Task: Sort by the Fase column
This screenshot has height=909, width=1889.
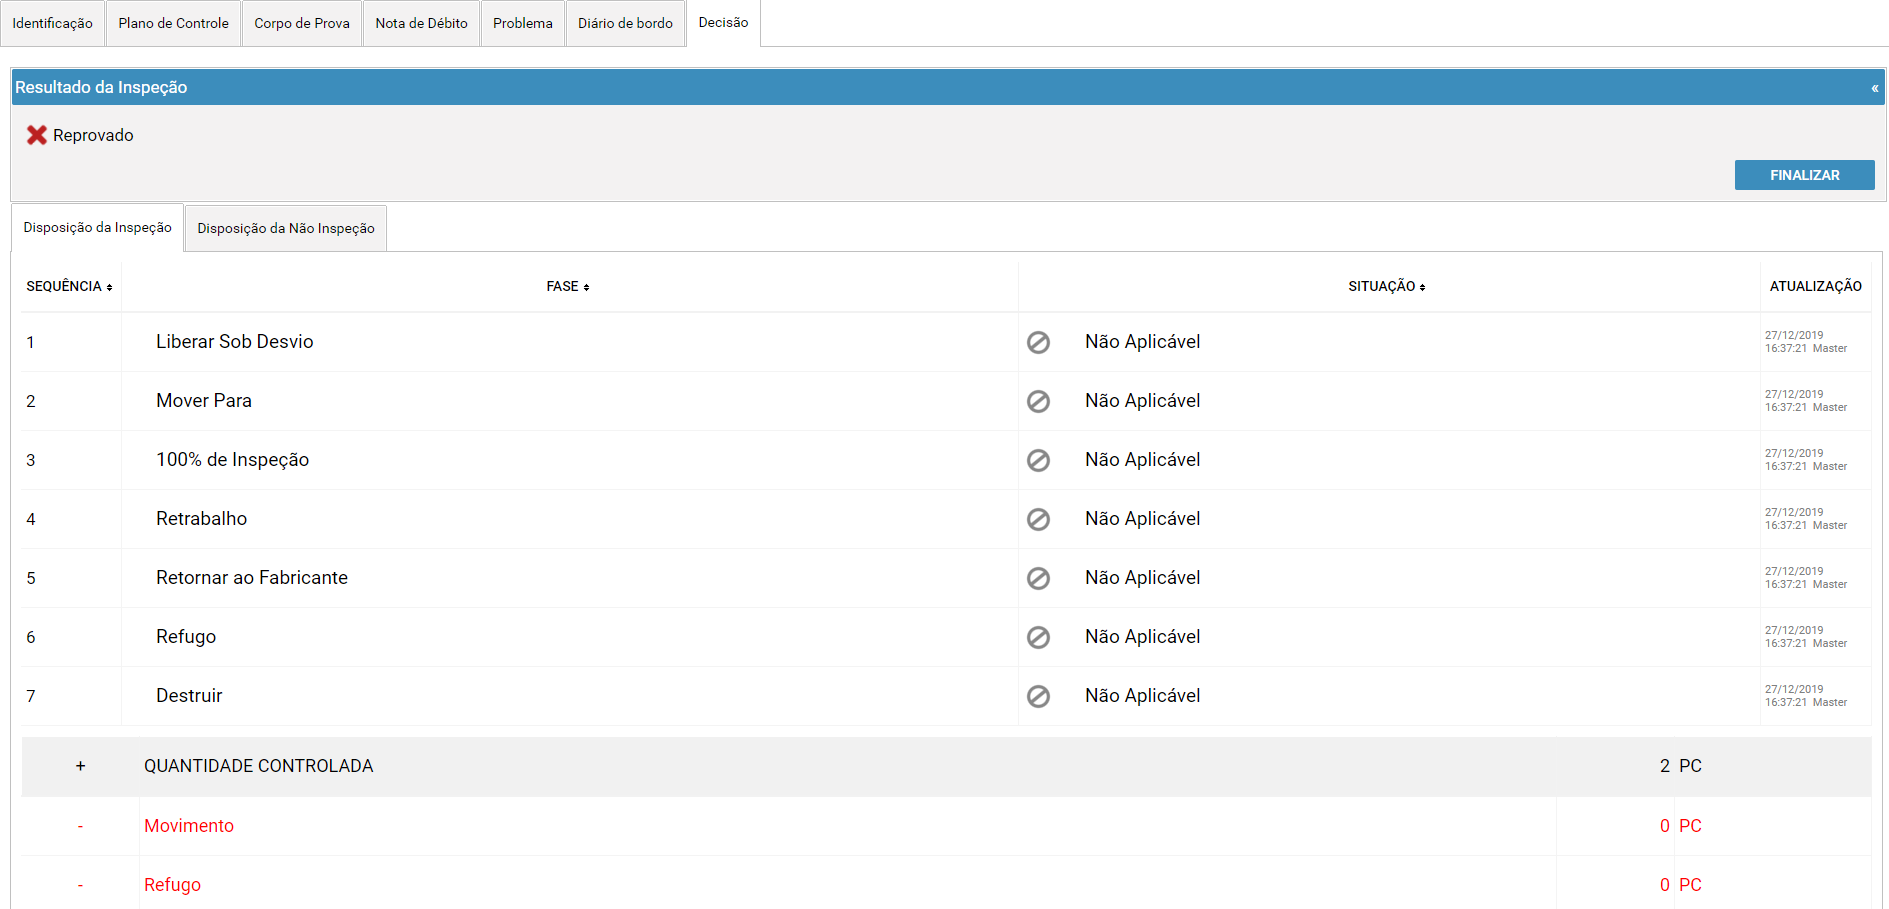Action: (568, 286)
